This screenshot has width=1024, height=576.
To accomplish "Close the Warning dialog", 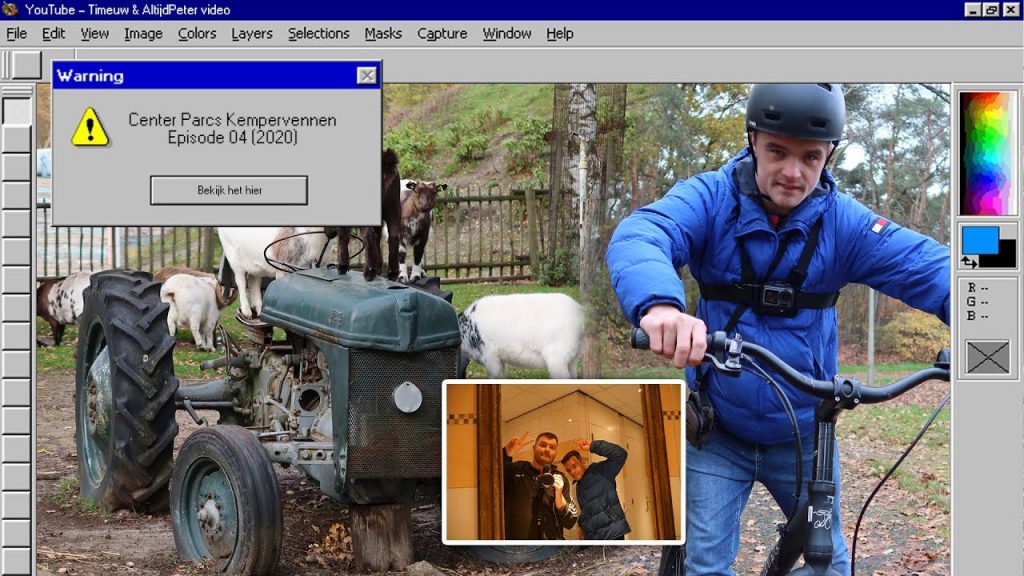I will 367,76.
